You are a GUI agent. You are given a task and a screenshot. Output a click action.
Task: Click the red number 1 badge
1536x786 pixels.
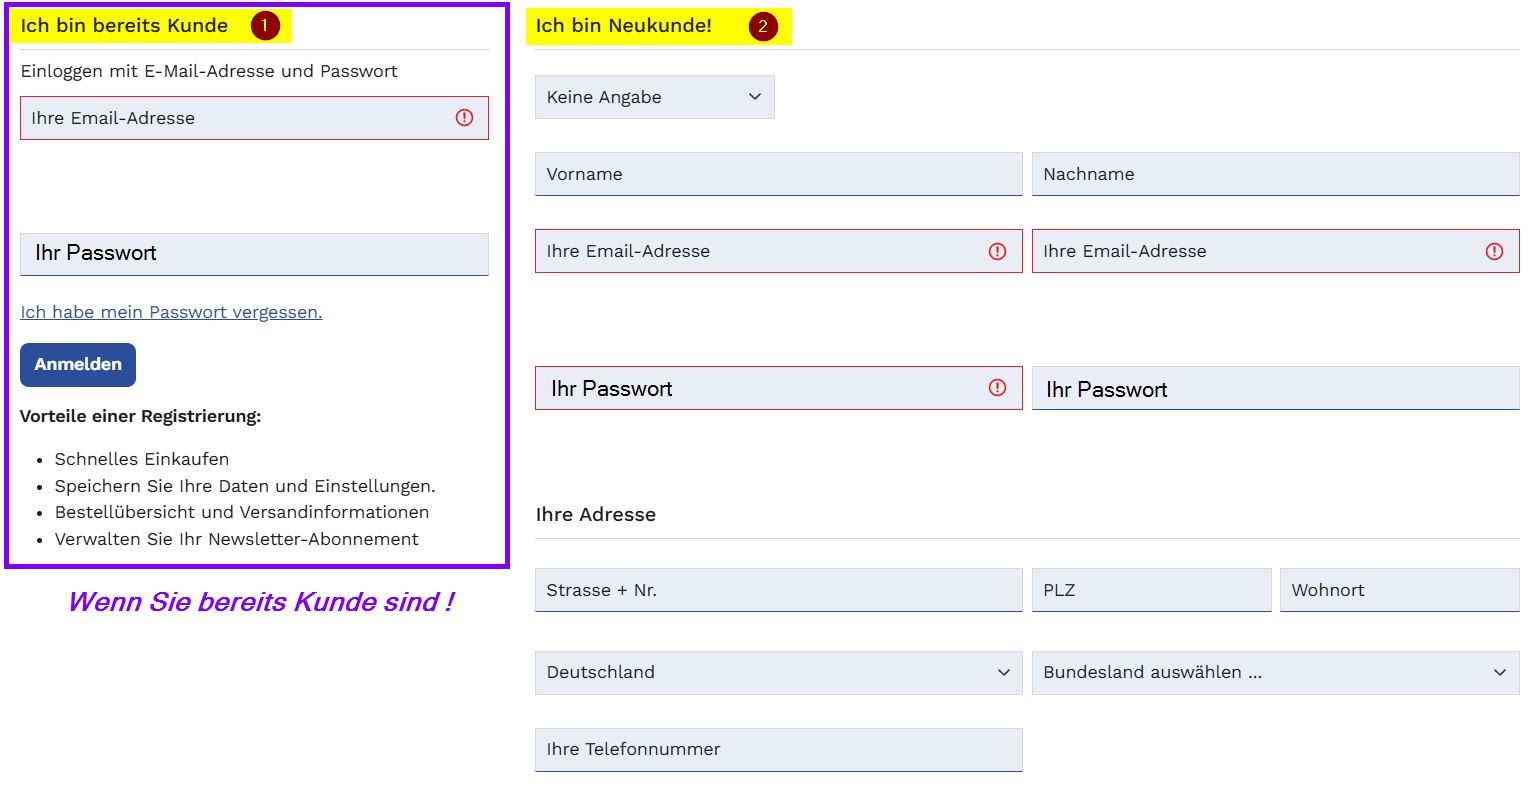pos(265,26)
